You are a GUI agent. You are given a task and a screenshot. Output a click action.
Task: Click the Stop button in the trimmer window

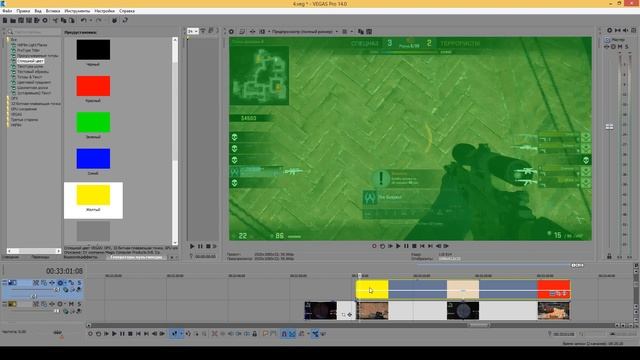pos(208,246)
